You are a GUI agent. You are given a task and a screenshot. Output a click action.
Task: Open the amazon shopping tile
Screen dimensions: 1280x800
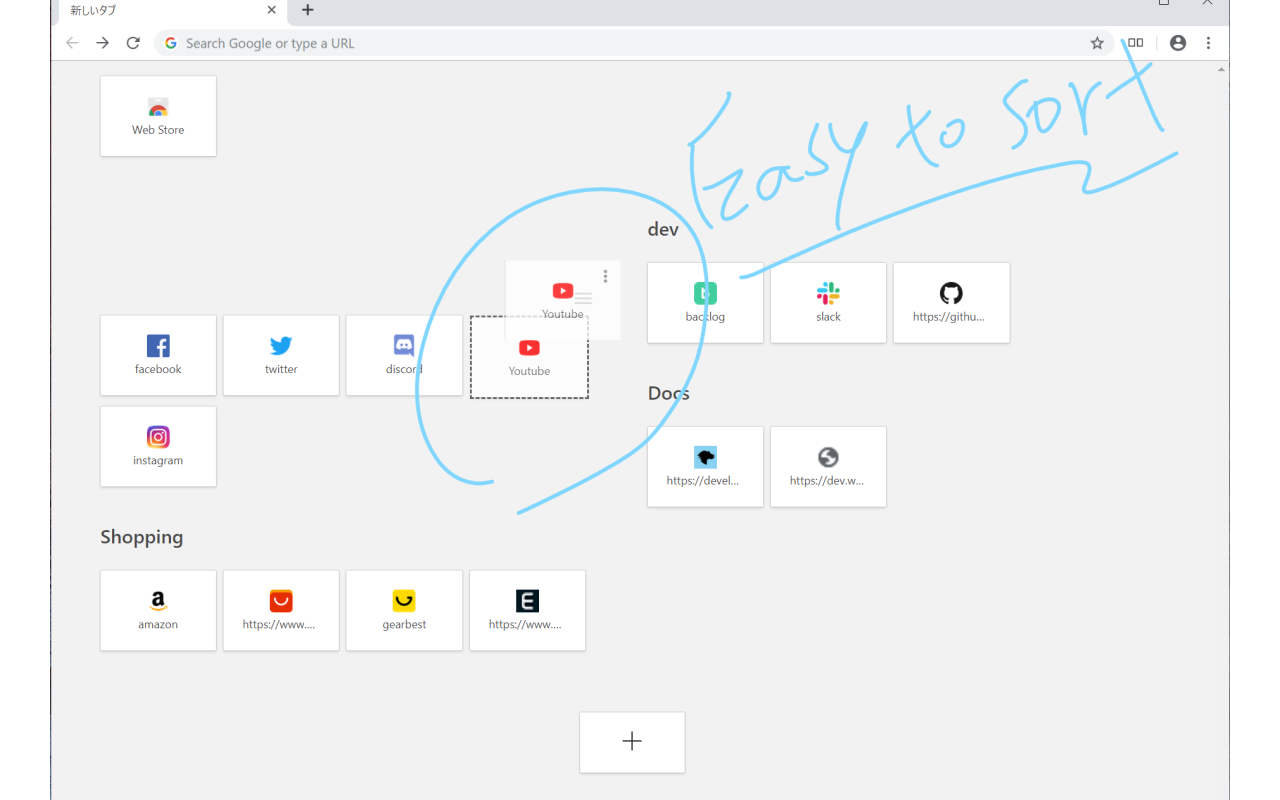pos(158,610)
